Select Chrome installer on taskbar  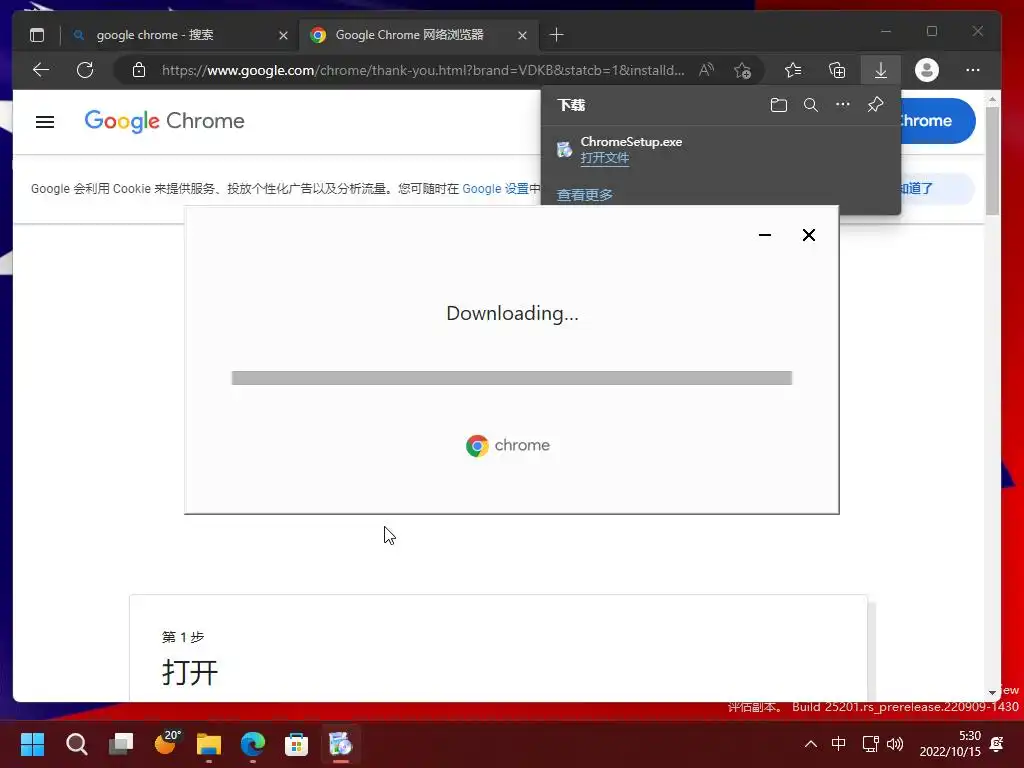coord(340,744)
